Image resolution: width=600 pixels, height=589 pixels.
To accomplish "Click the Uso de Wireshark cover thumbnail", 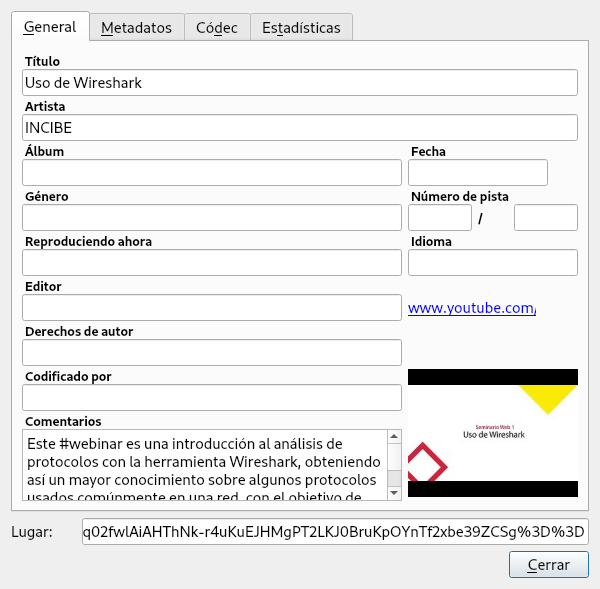I will (493, 433).
